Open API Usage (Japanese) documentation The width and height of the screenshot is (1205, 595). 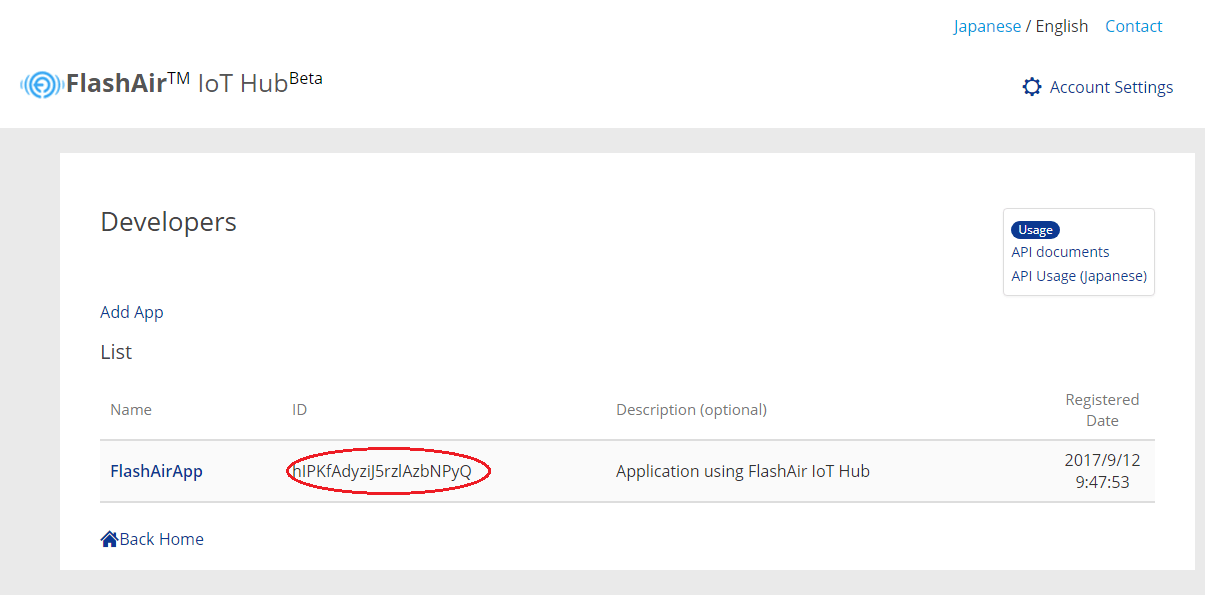[1078, 275]
